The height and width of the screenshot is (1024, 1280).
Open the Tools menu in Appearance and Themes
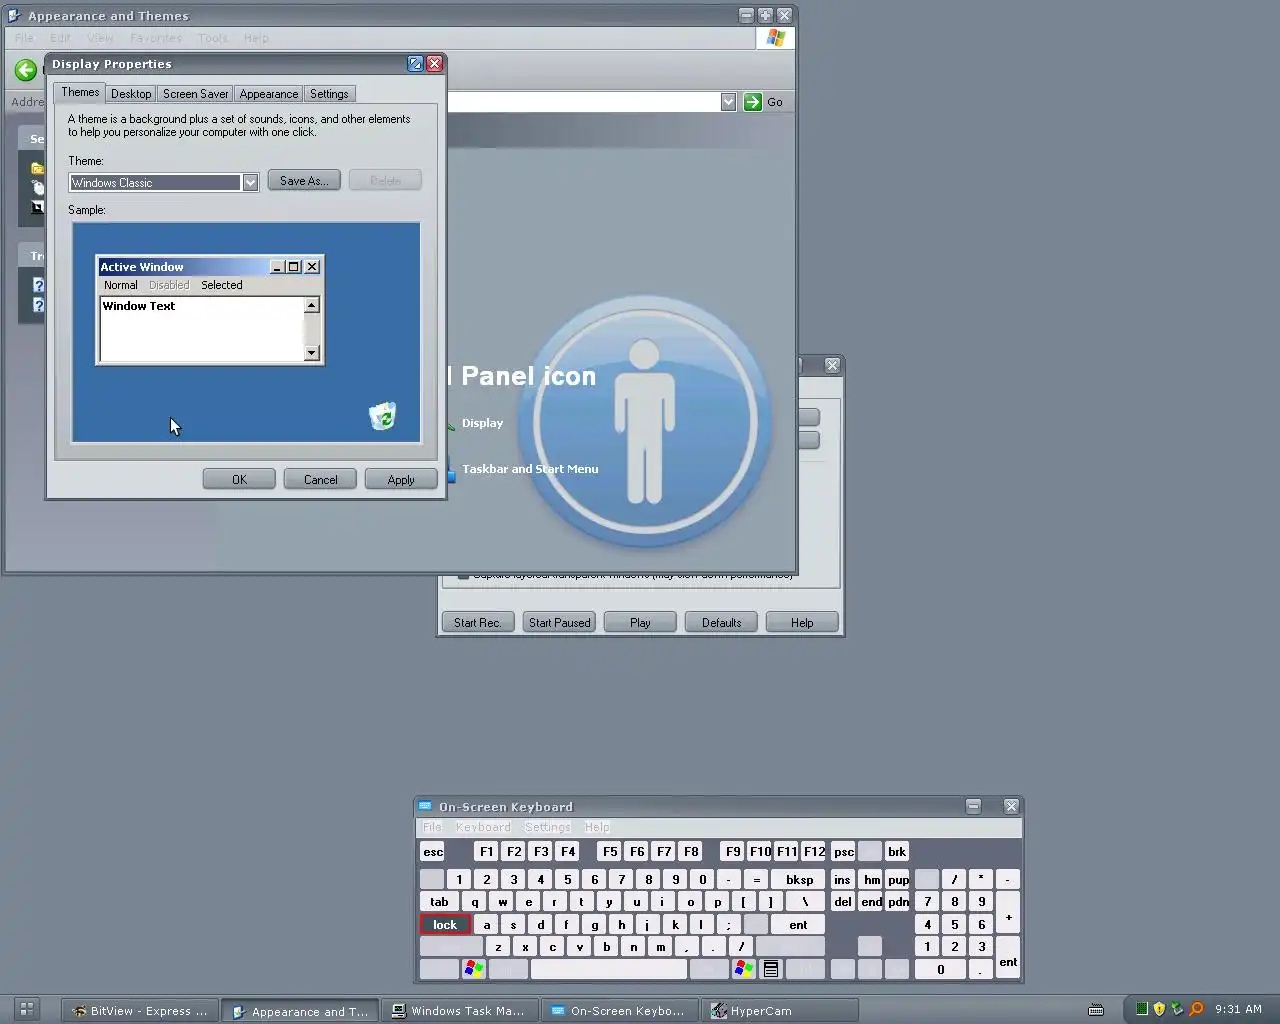(x=212, y=38)
